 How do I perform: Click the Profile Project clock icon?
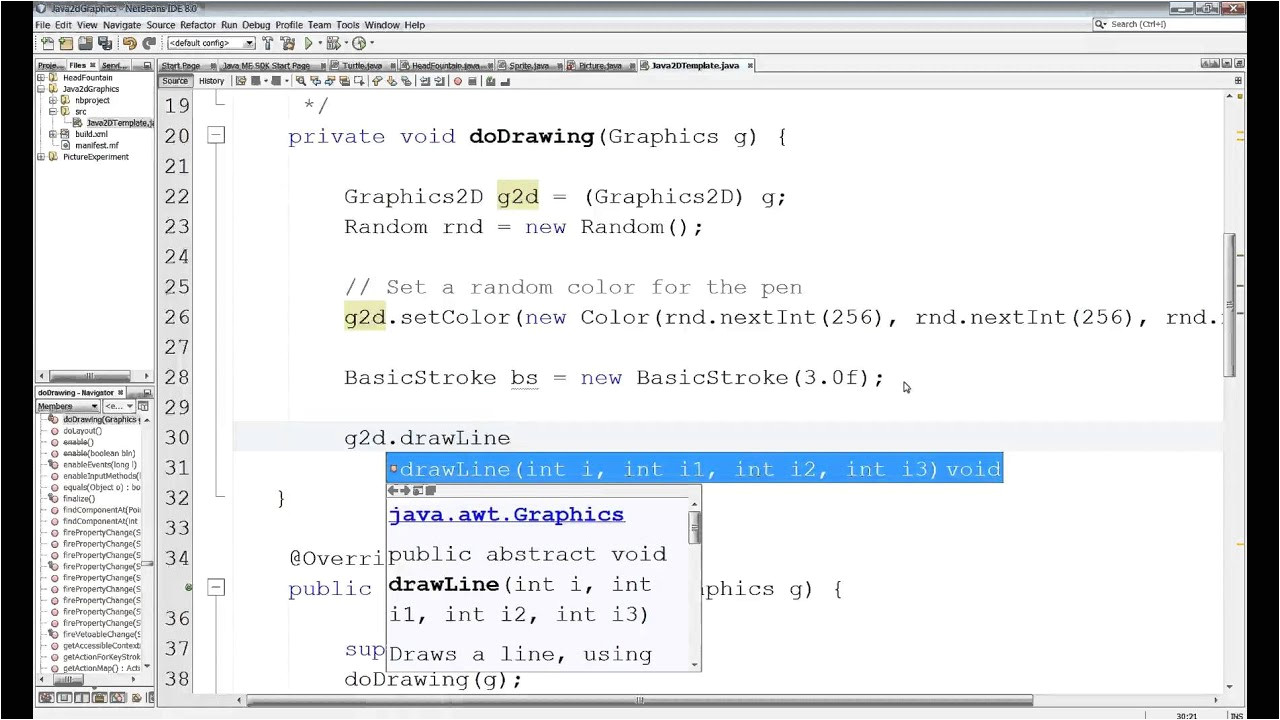[359, 43]
